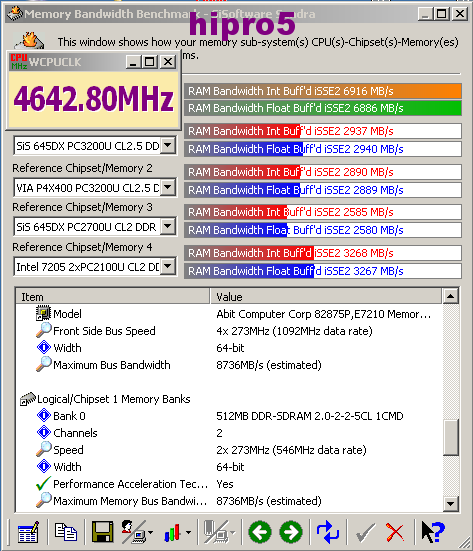This screenshot has width=473, height=551.
Task: Click the list scrollbar up arrow
Action: point(451,296)
